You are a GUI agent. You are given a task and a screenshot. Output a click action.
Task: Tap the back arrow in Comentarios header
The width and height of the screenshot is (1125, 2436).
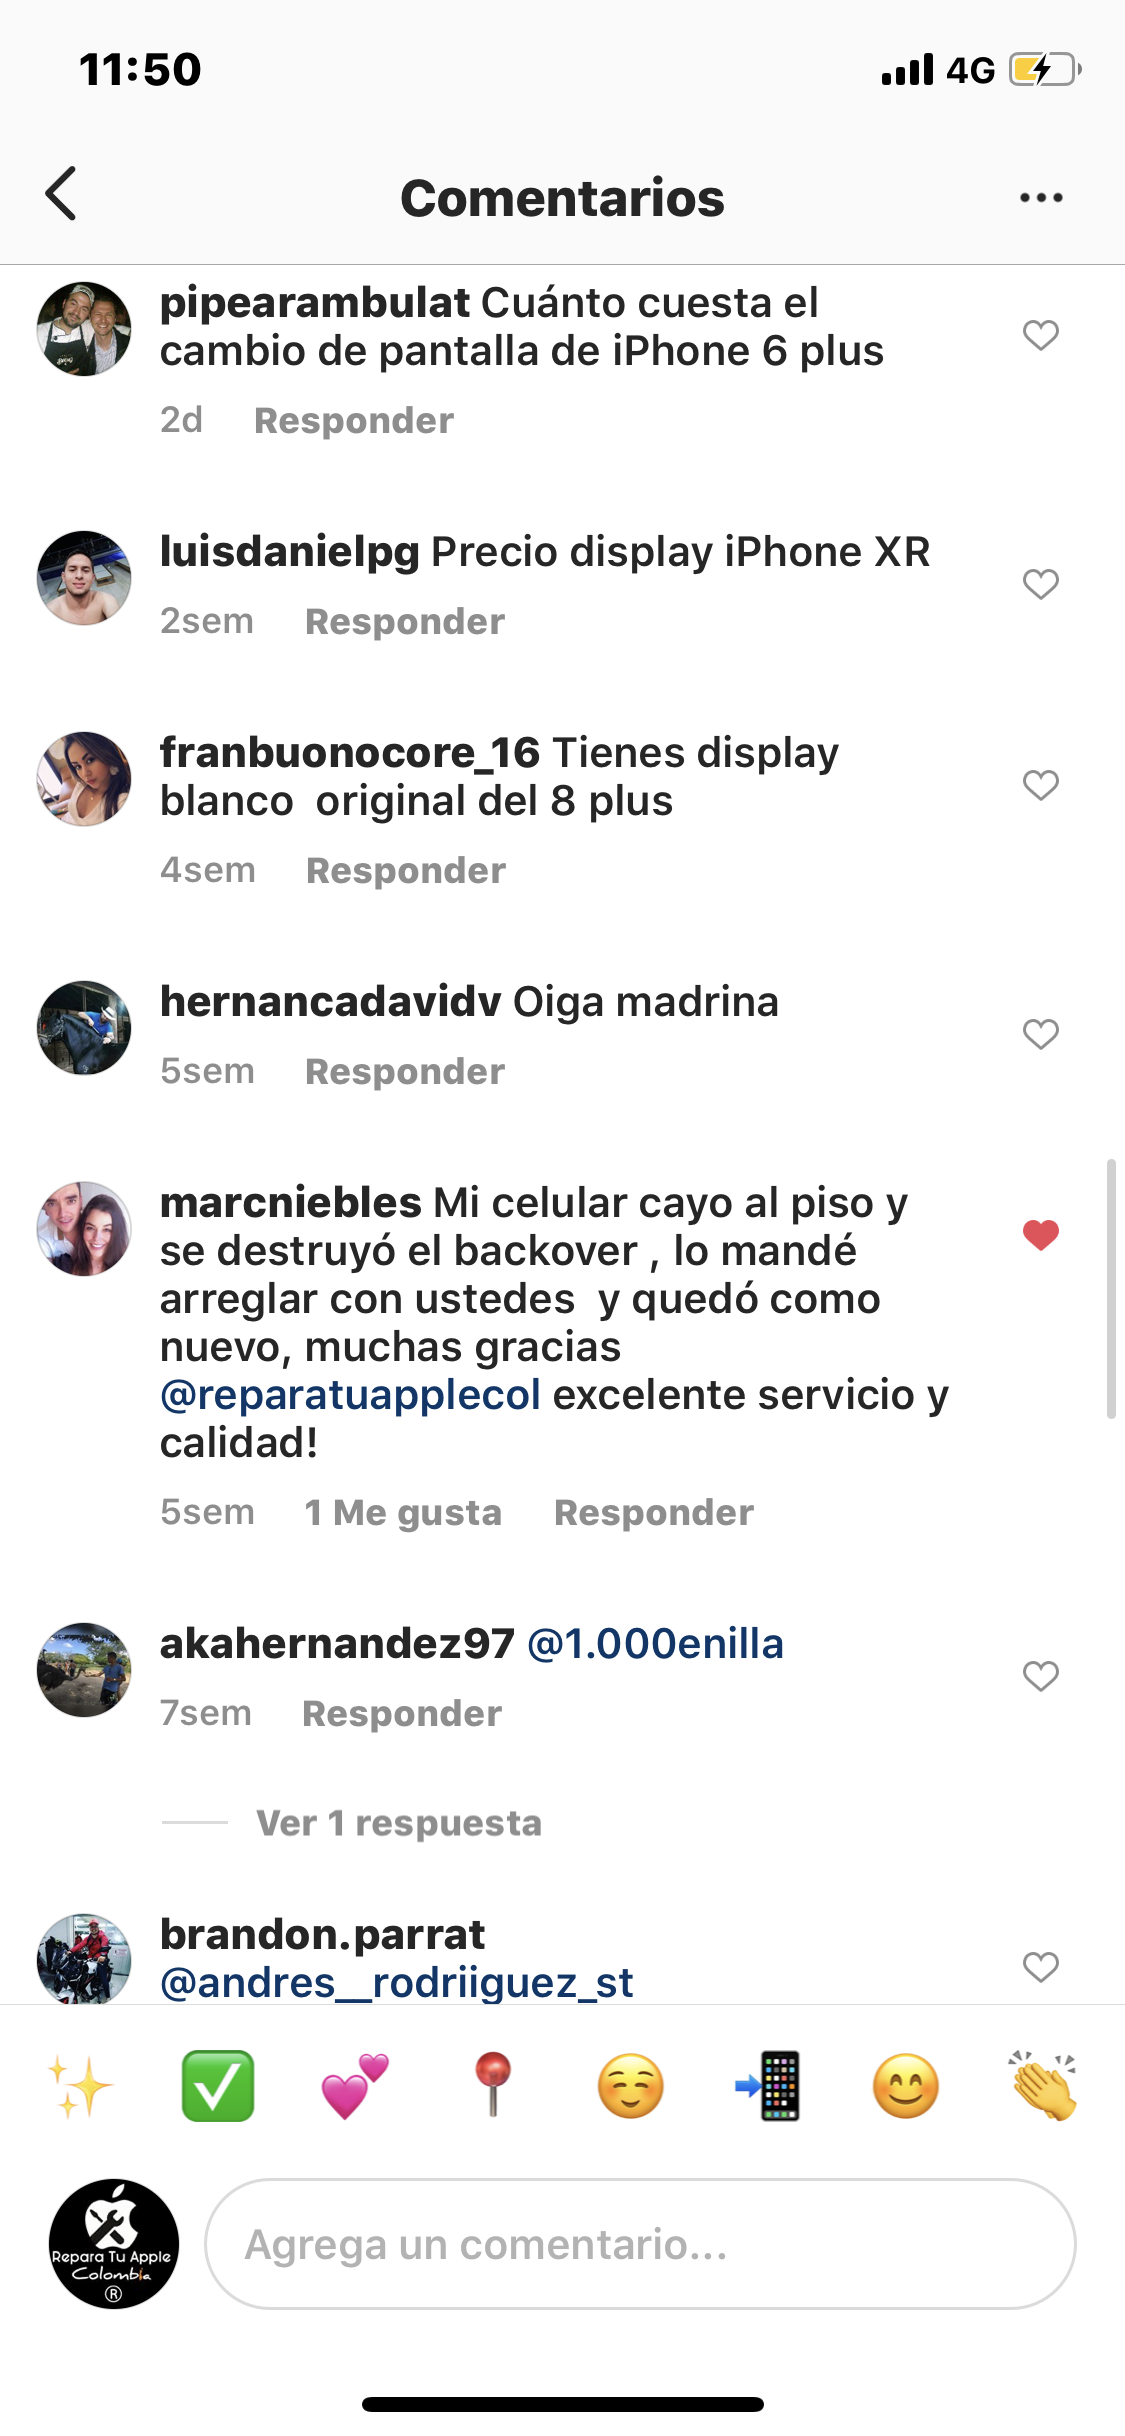click(x=61, y=193)
